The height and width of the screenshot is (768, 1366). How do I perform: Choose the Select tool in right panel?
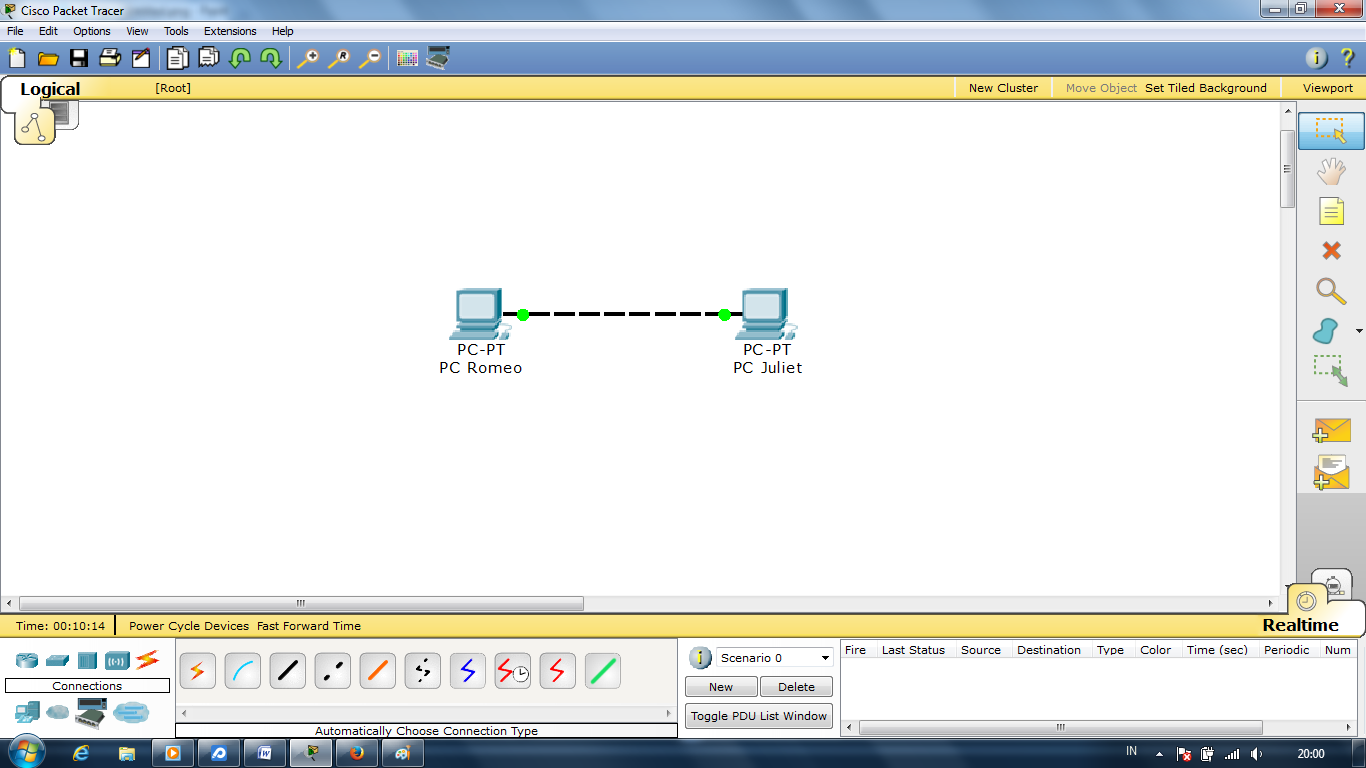(1331, 131)
